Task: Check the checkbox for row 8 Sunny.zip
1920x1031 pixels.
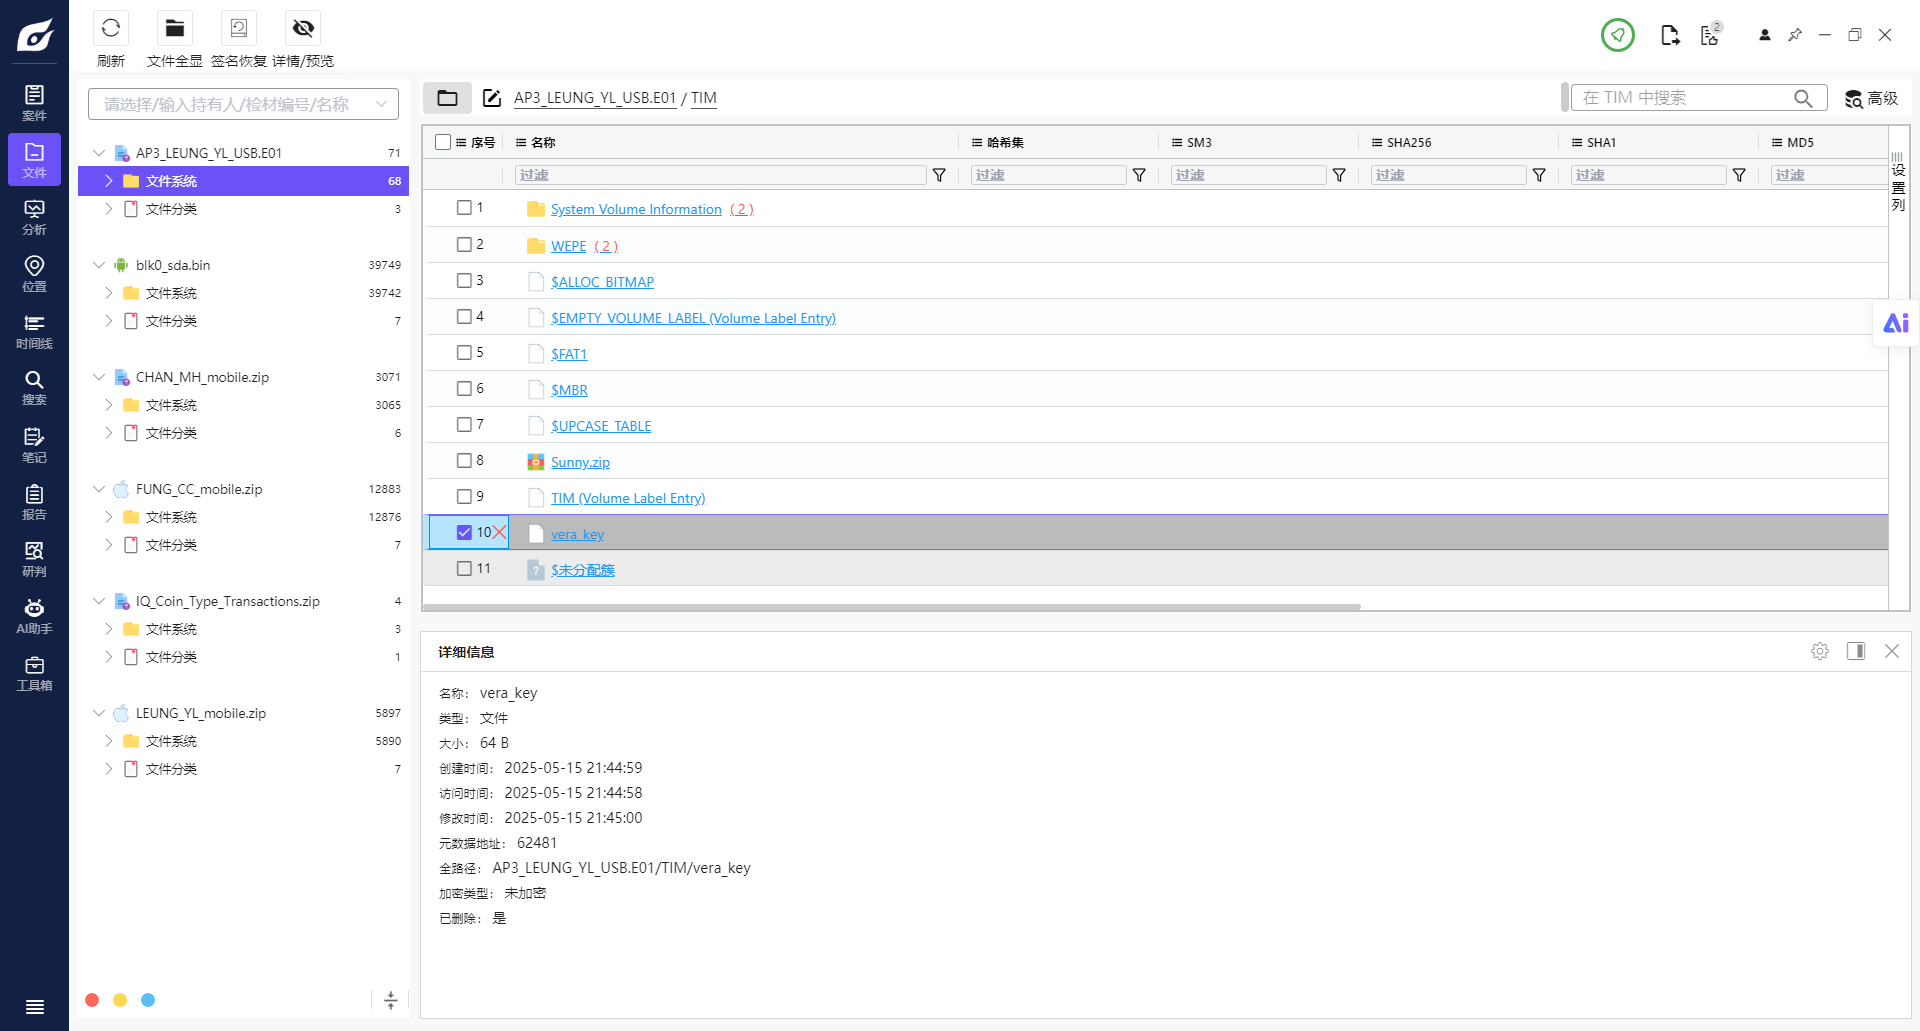Action: pyautogui.click(x=464, y=461)
